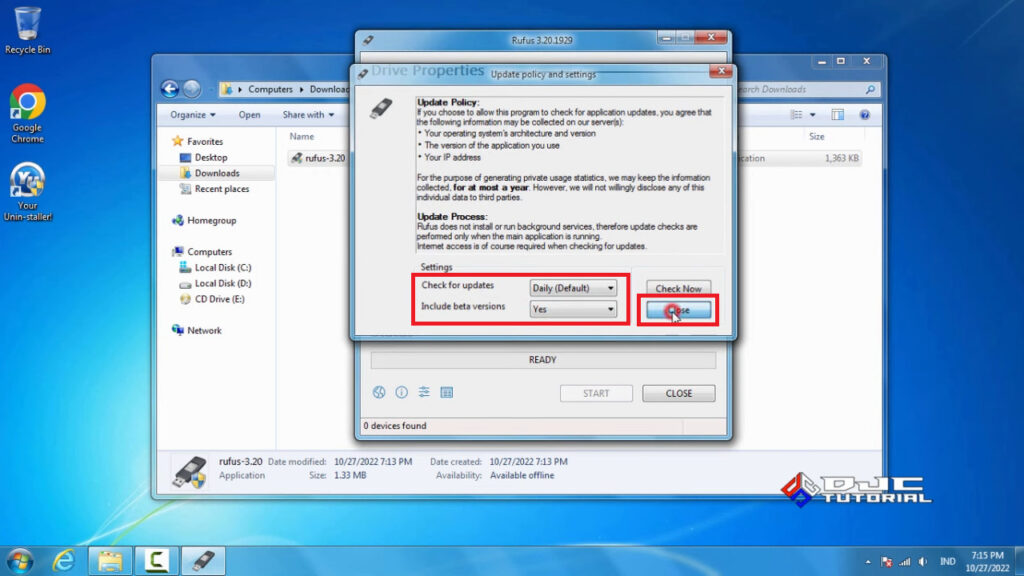Click CLOSE in the Rufus main window
Image resolution: width=1024 pixels, height=576 pixels.
(678, 393)
